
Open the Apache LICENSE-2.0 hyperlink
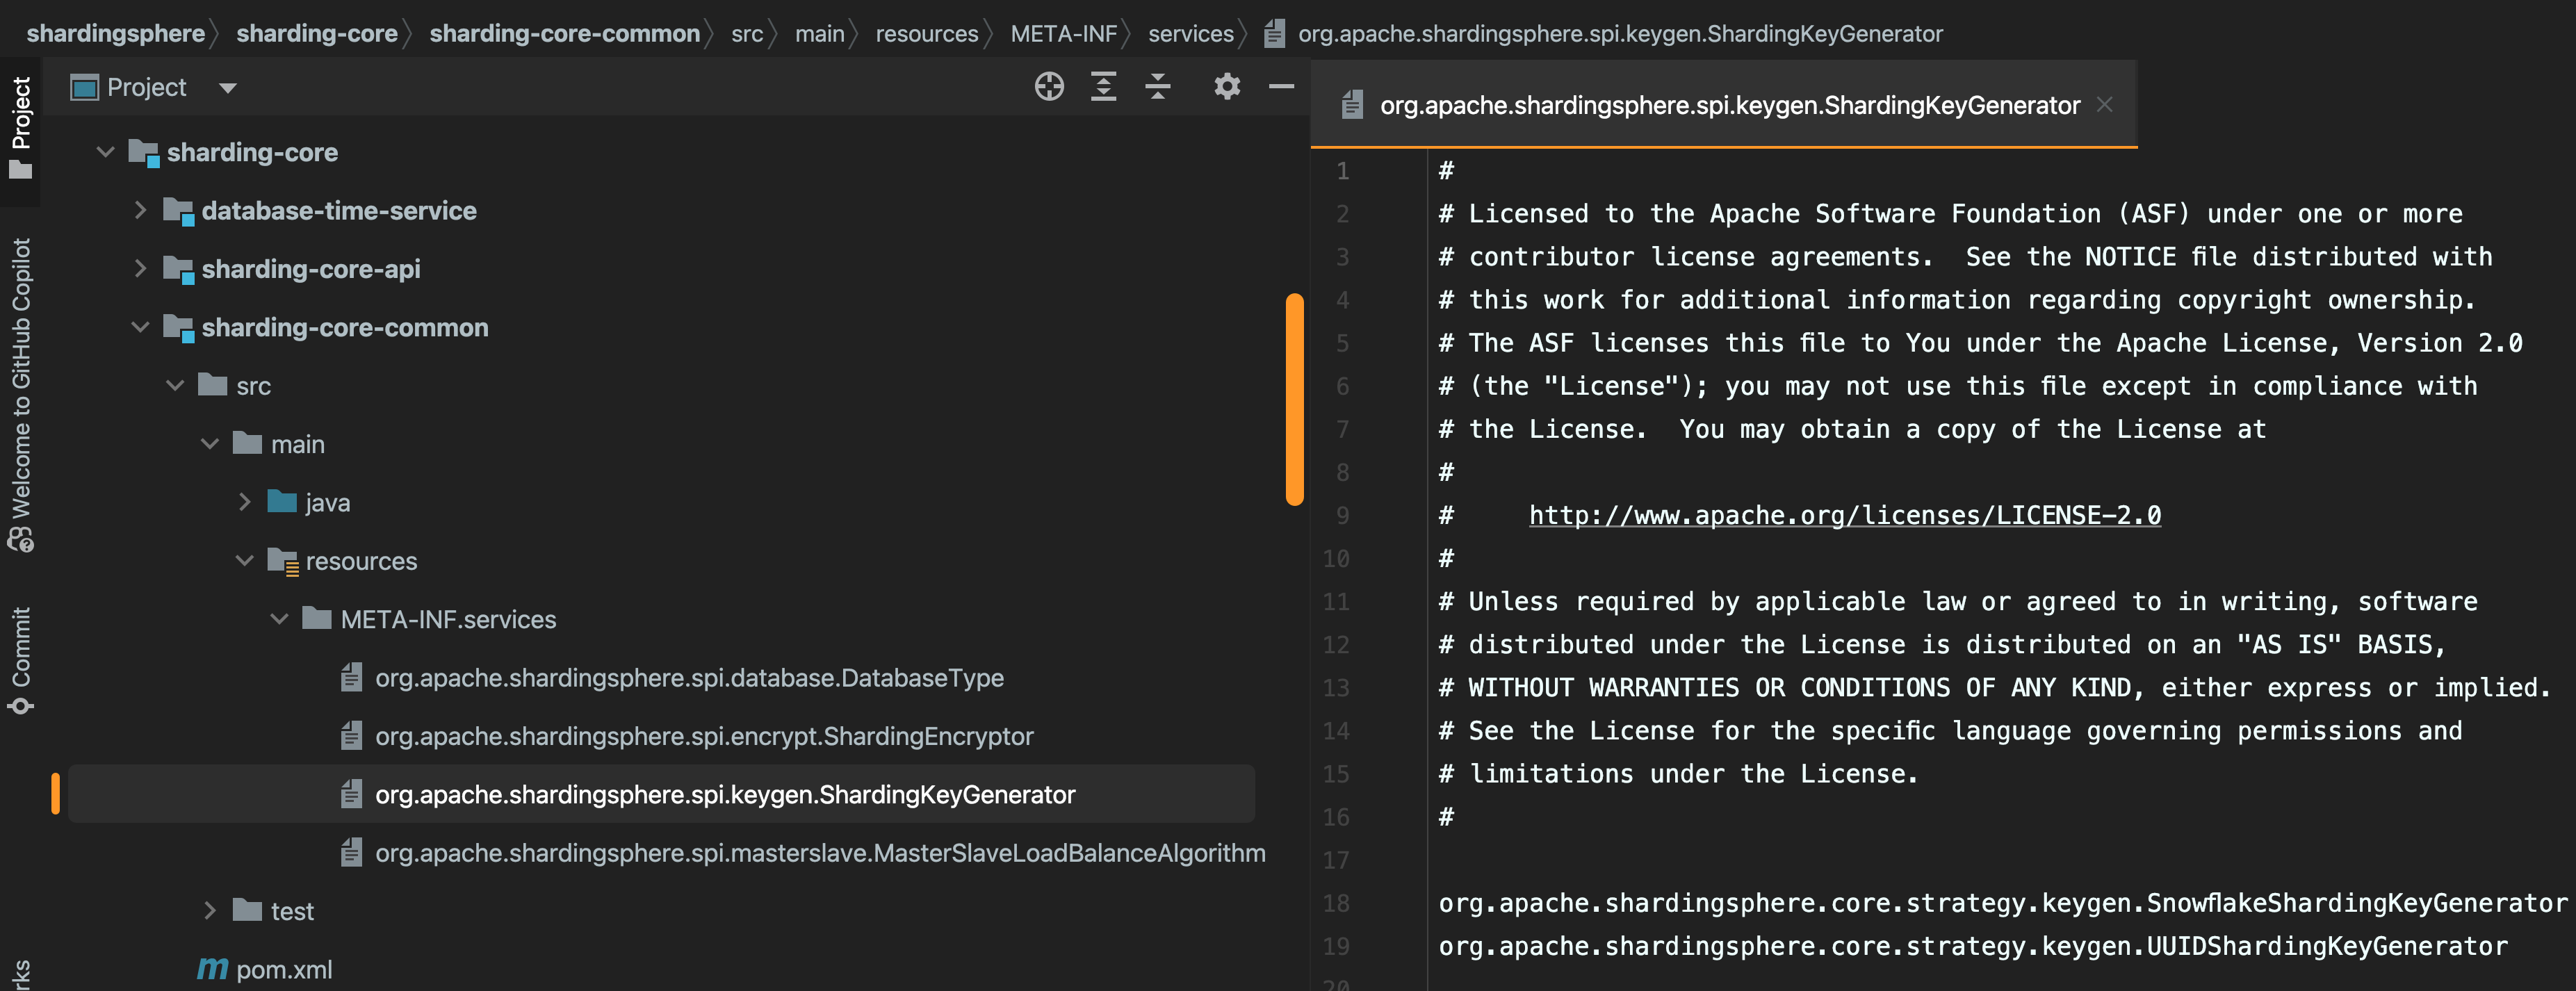pyautogui.click(x=1844, y=515)
